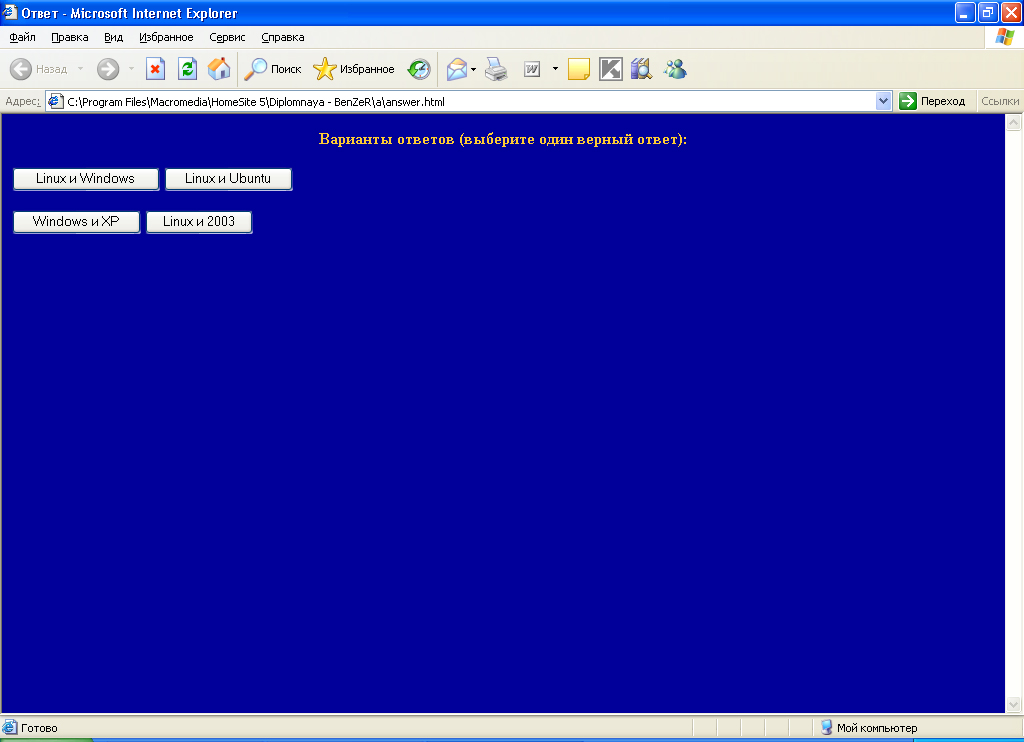The height and width of the screenshot is (742, 1024).
Task: Open Search (Поиск) magnifier button
Action: pyautogui.click(x=272, y=69)
